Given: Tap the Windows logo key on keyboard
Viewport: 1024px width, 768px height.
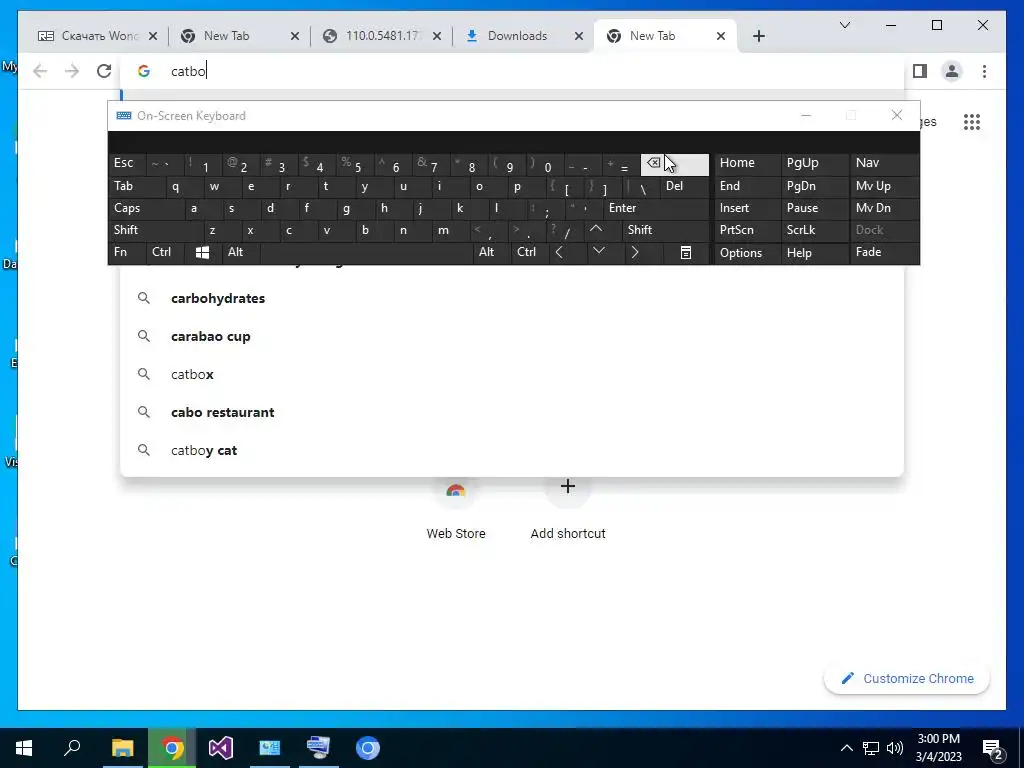Looking at the screenshot, I should 202,252.
